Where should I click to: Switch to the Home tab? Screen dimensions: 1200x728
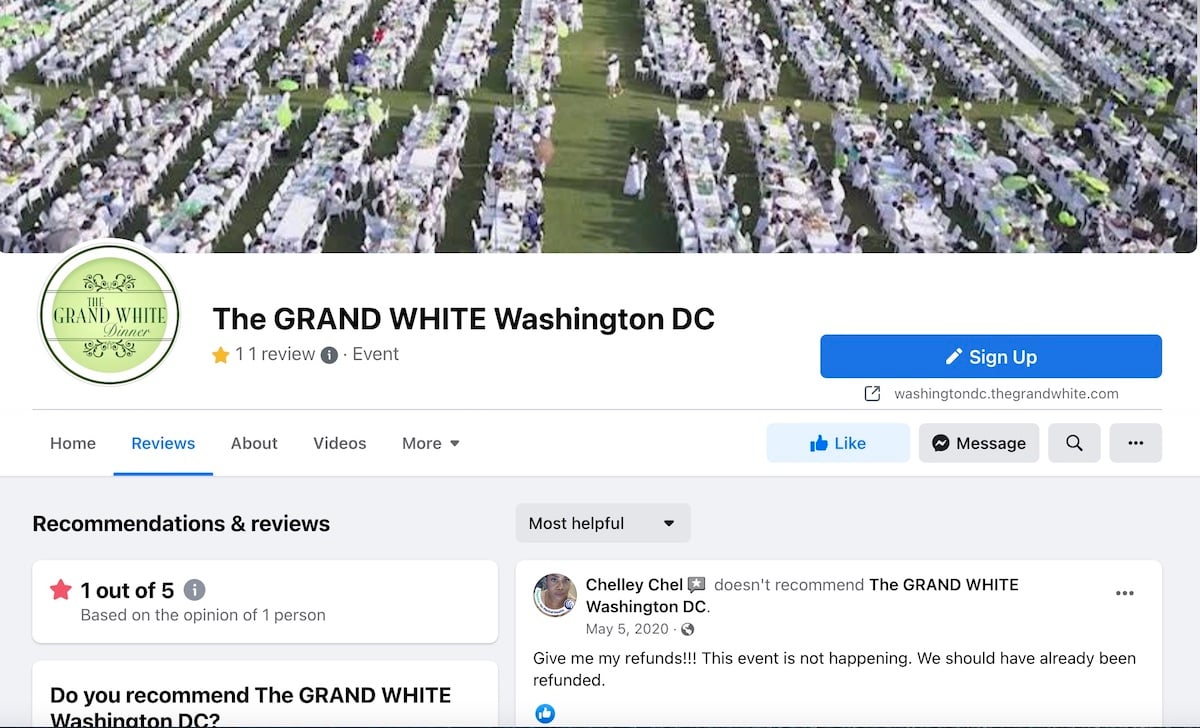73,443
